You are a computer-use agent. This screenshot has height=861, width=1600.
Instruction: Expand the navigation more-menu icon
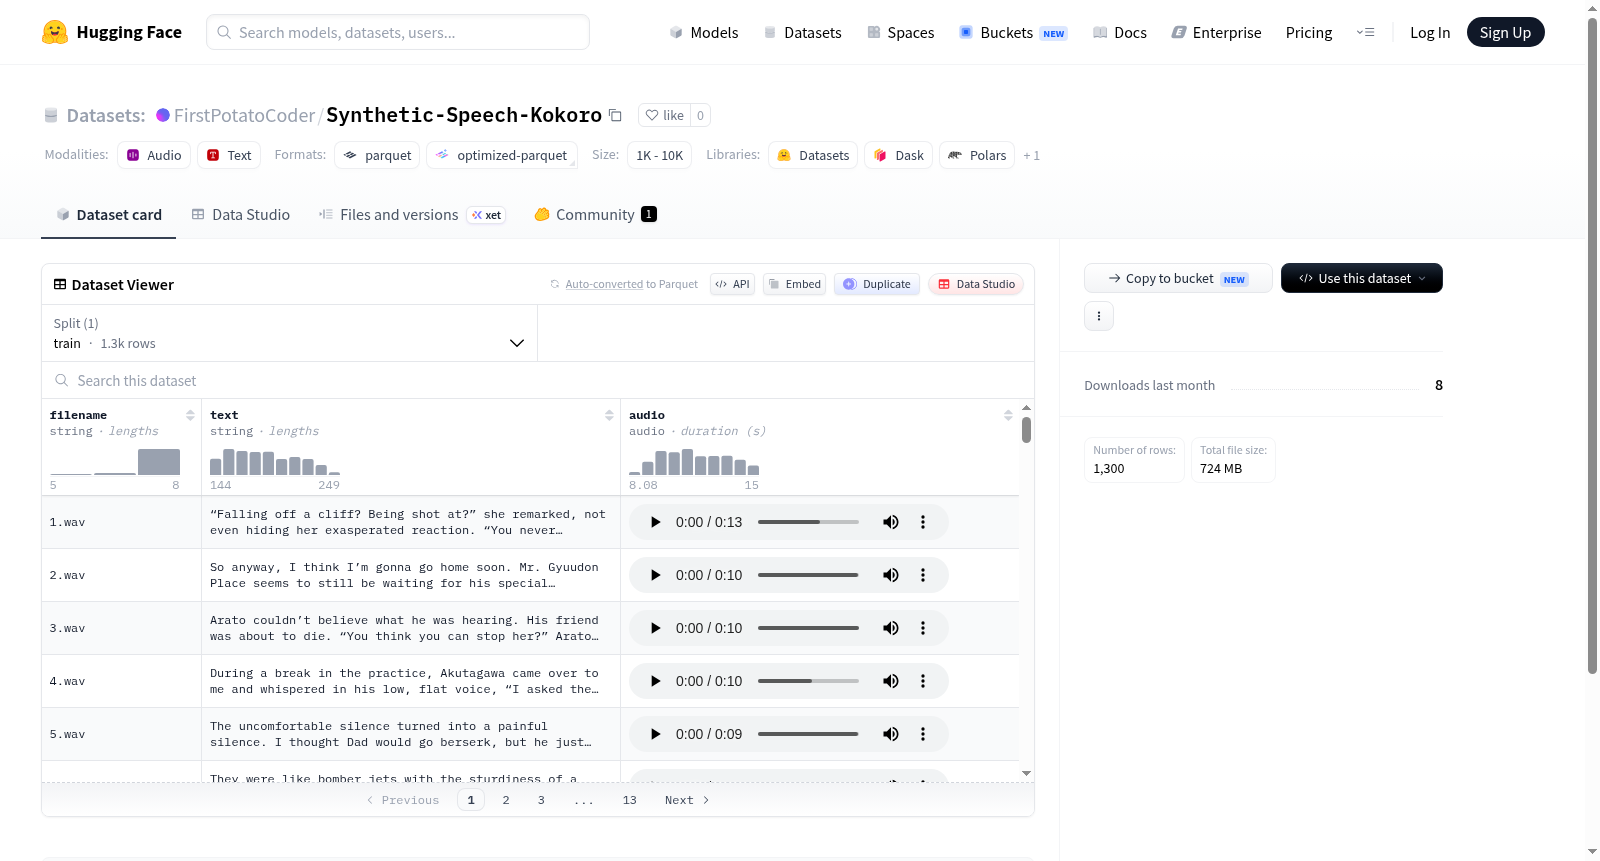(x=1365, y=32)
